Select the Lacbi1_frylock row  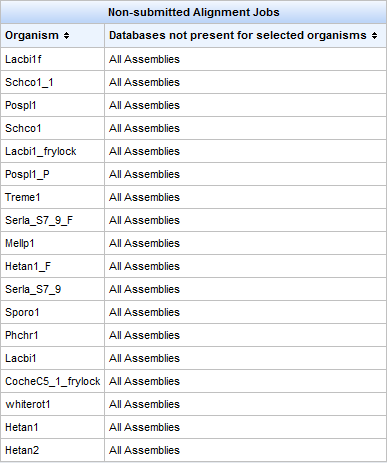[x=193, y=151]
